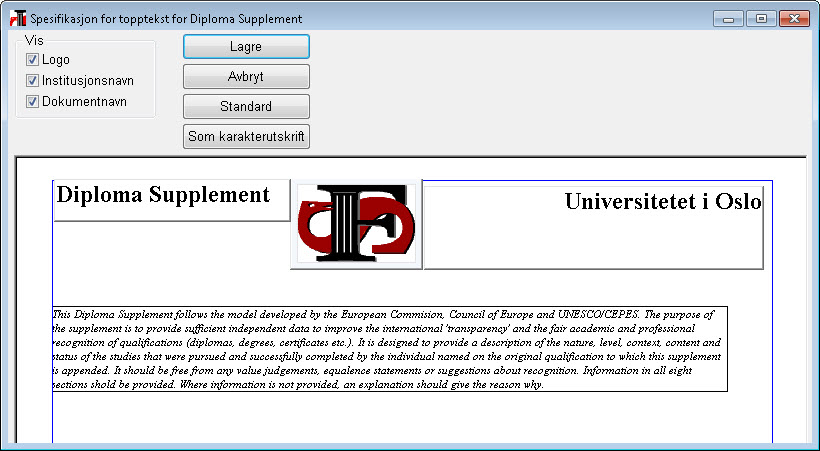Select the FS logo image in header
The width and height of the screenshot is (820, 451).
click(x=356, y=224)
